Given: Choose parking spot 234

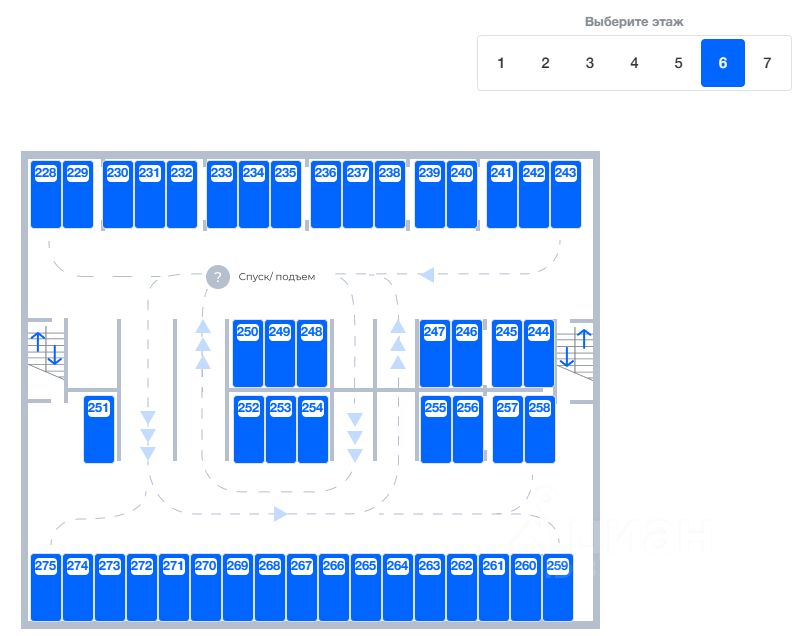Looking at the screenshot, I should point(254,194).
